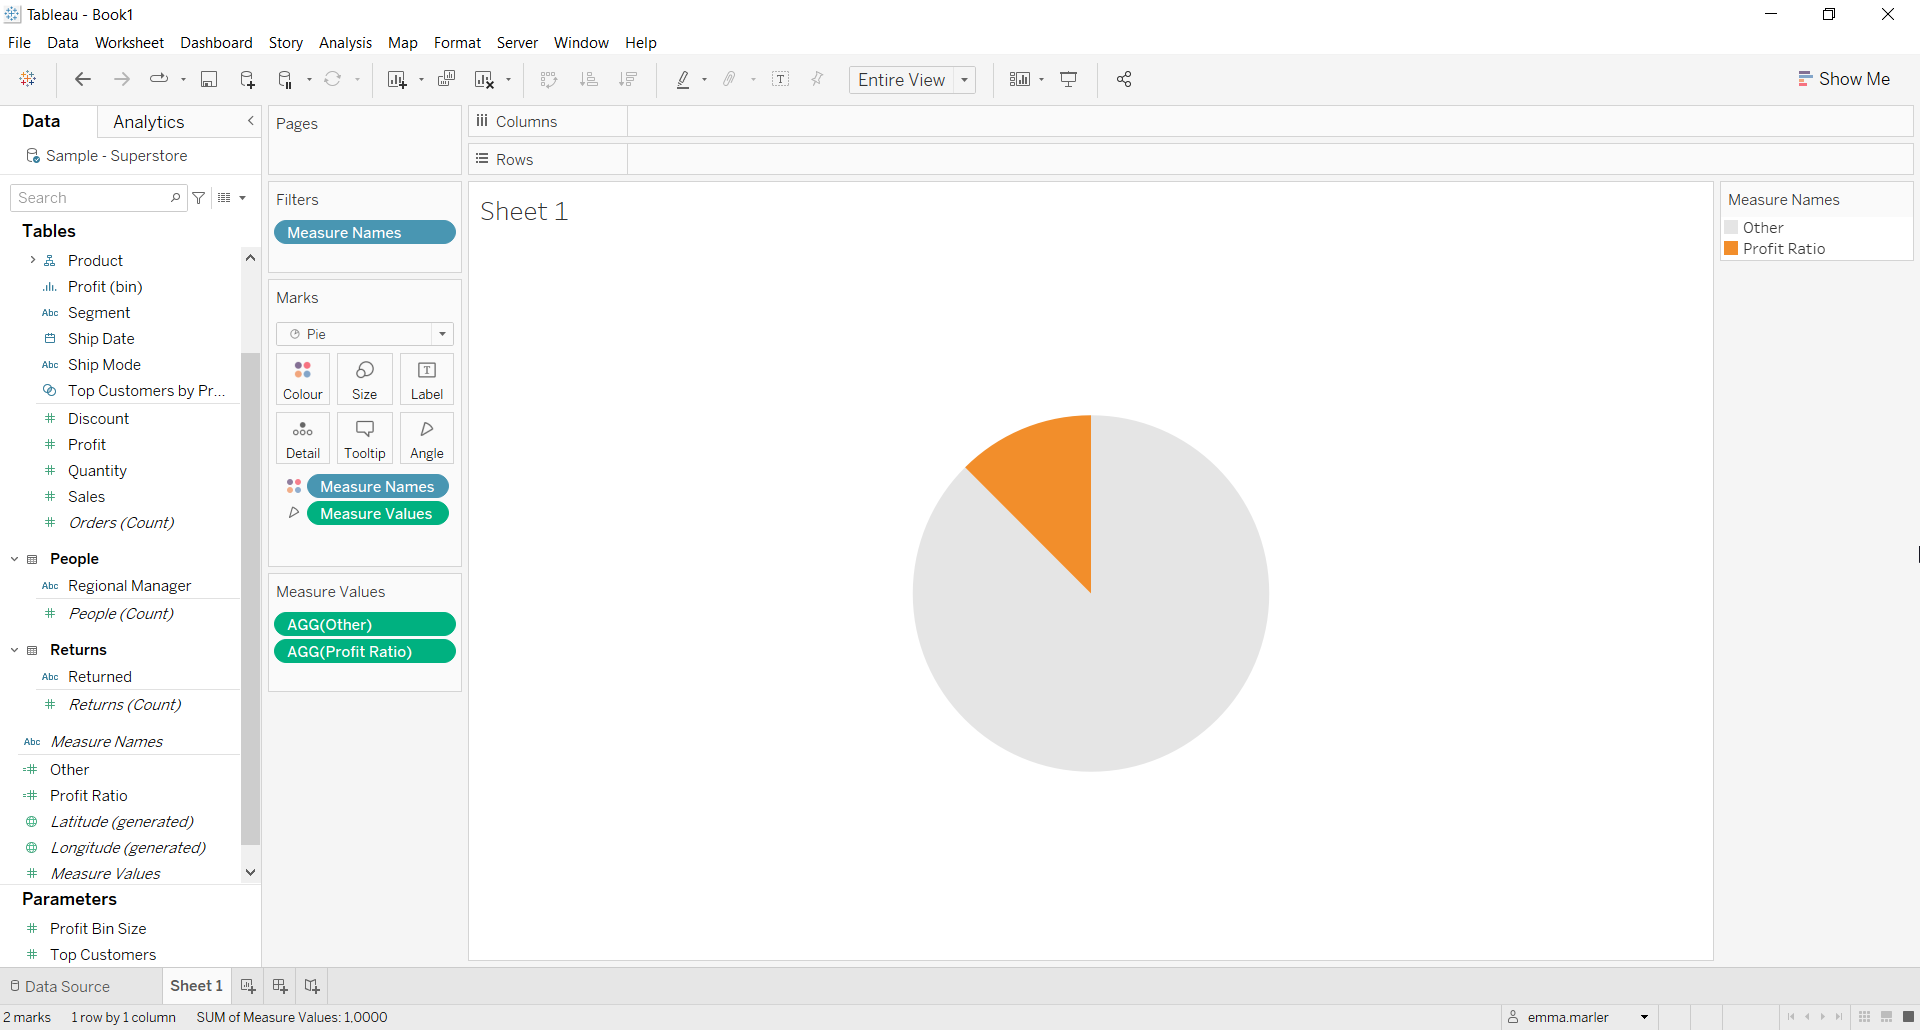Image resolution: width=1920 pixels, height=1030 pixels.
Task: Click the orange Profit Ratio legend swatch
Action: tap(1733, 249)
